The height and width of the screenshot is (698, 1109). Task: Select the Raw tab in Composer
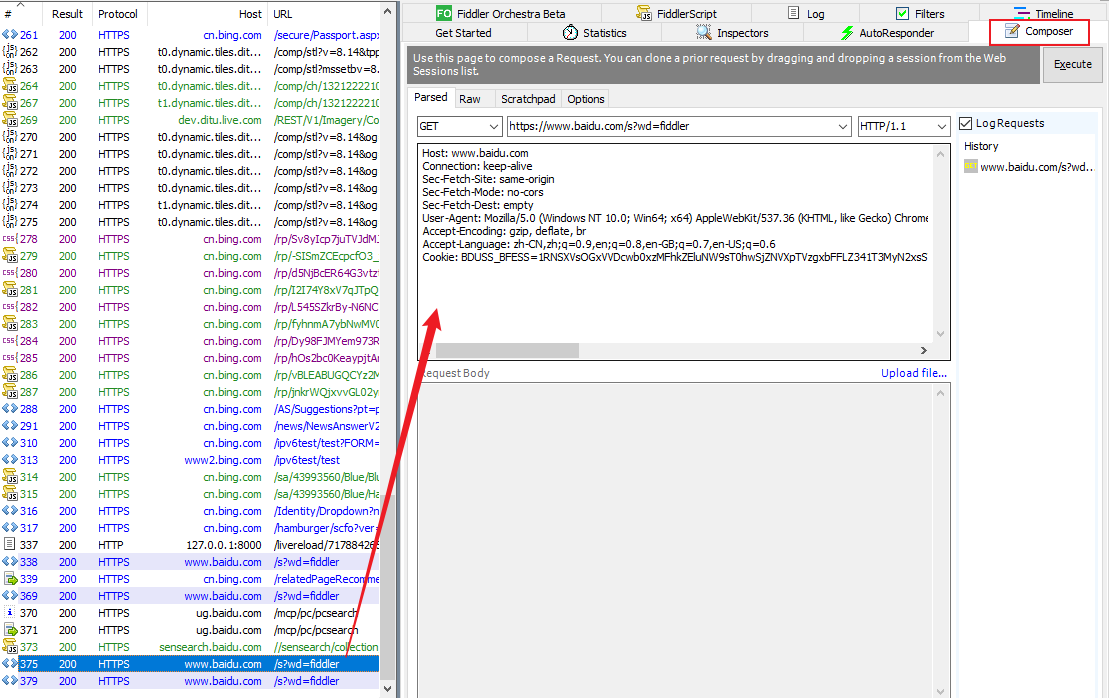pyautogui.click(x=470, y=99)
